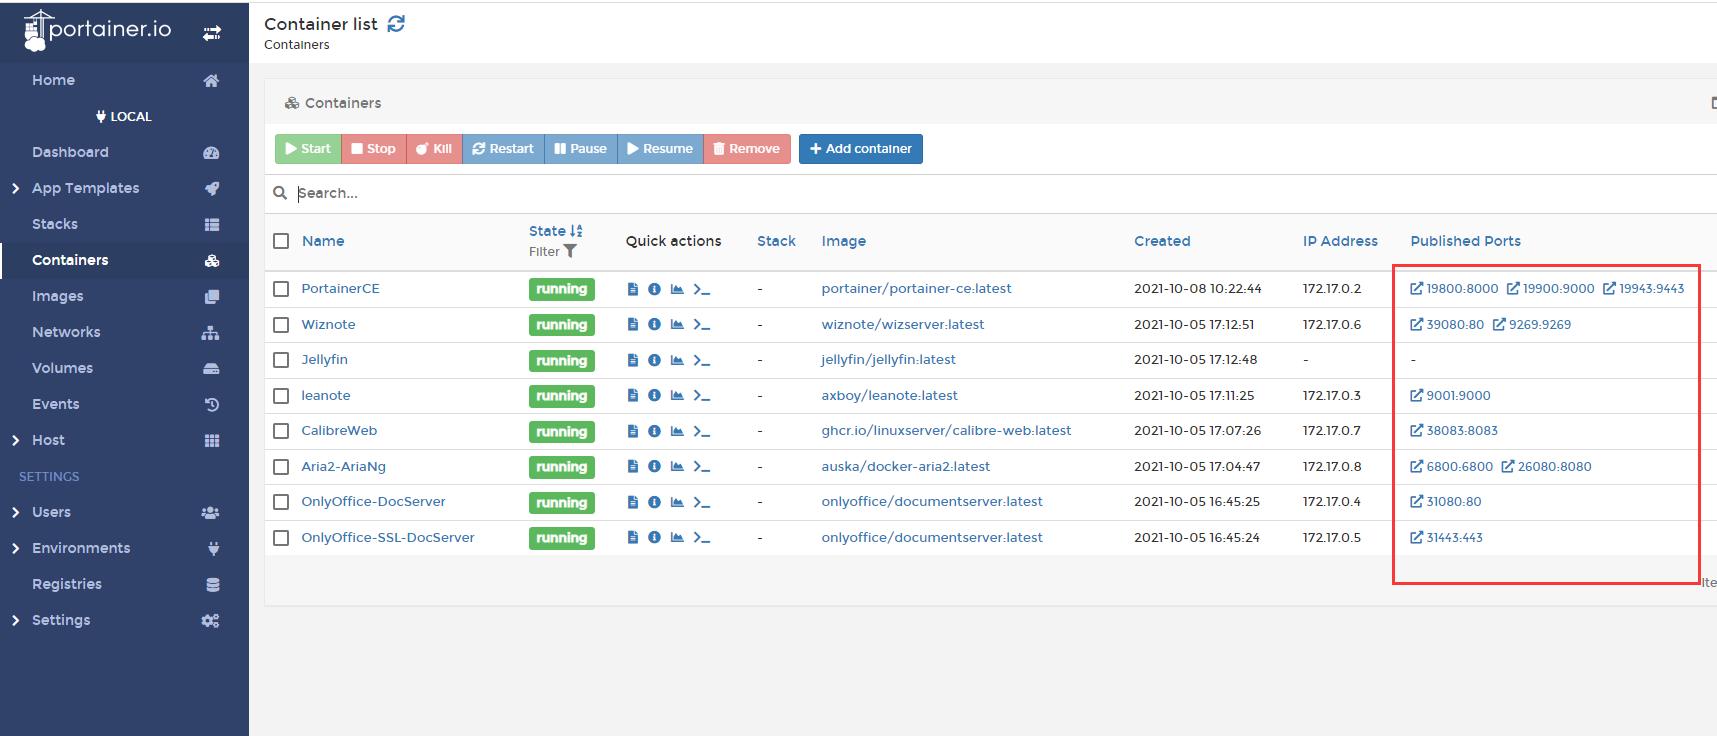Open logs icon for Wiznote container

632,325
